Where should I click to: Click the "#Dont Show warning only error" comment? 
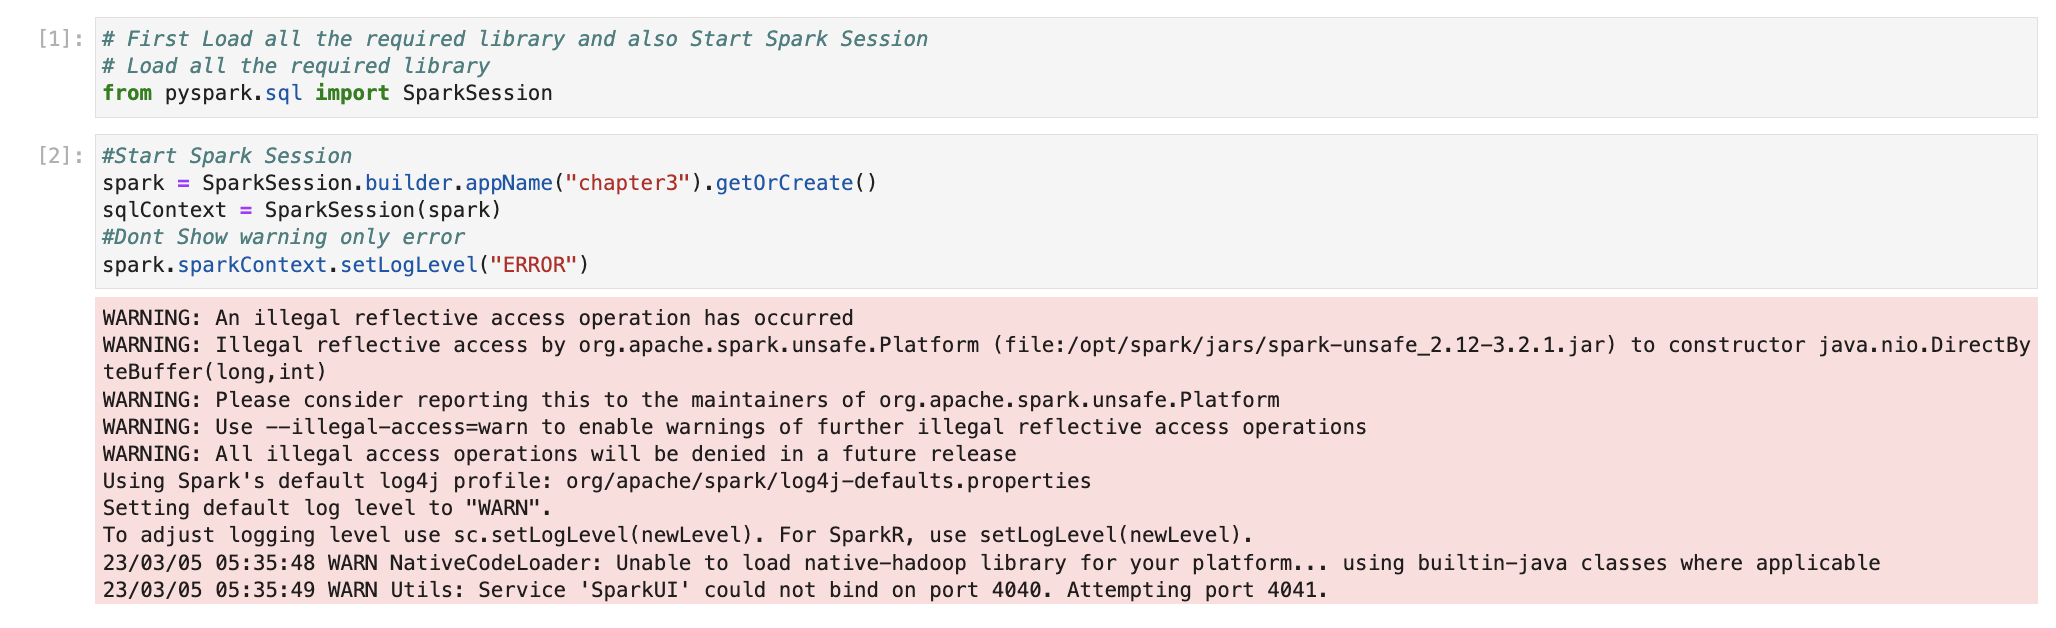[x=283, y=237]
